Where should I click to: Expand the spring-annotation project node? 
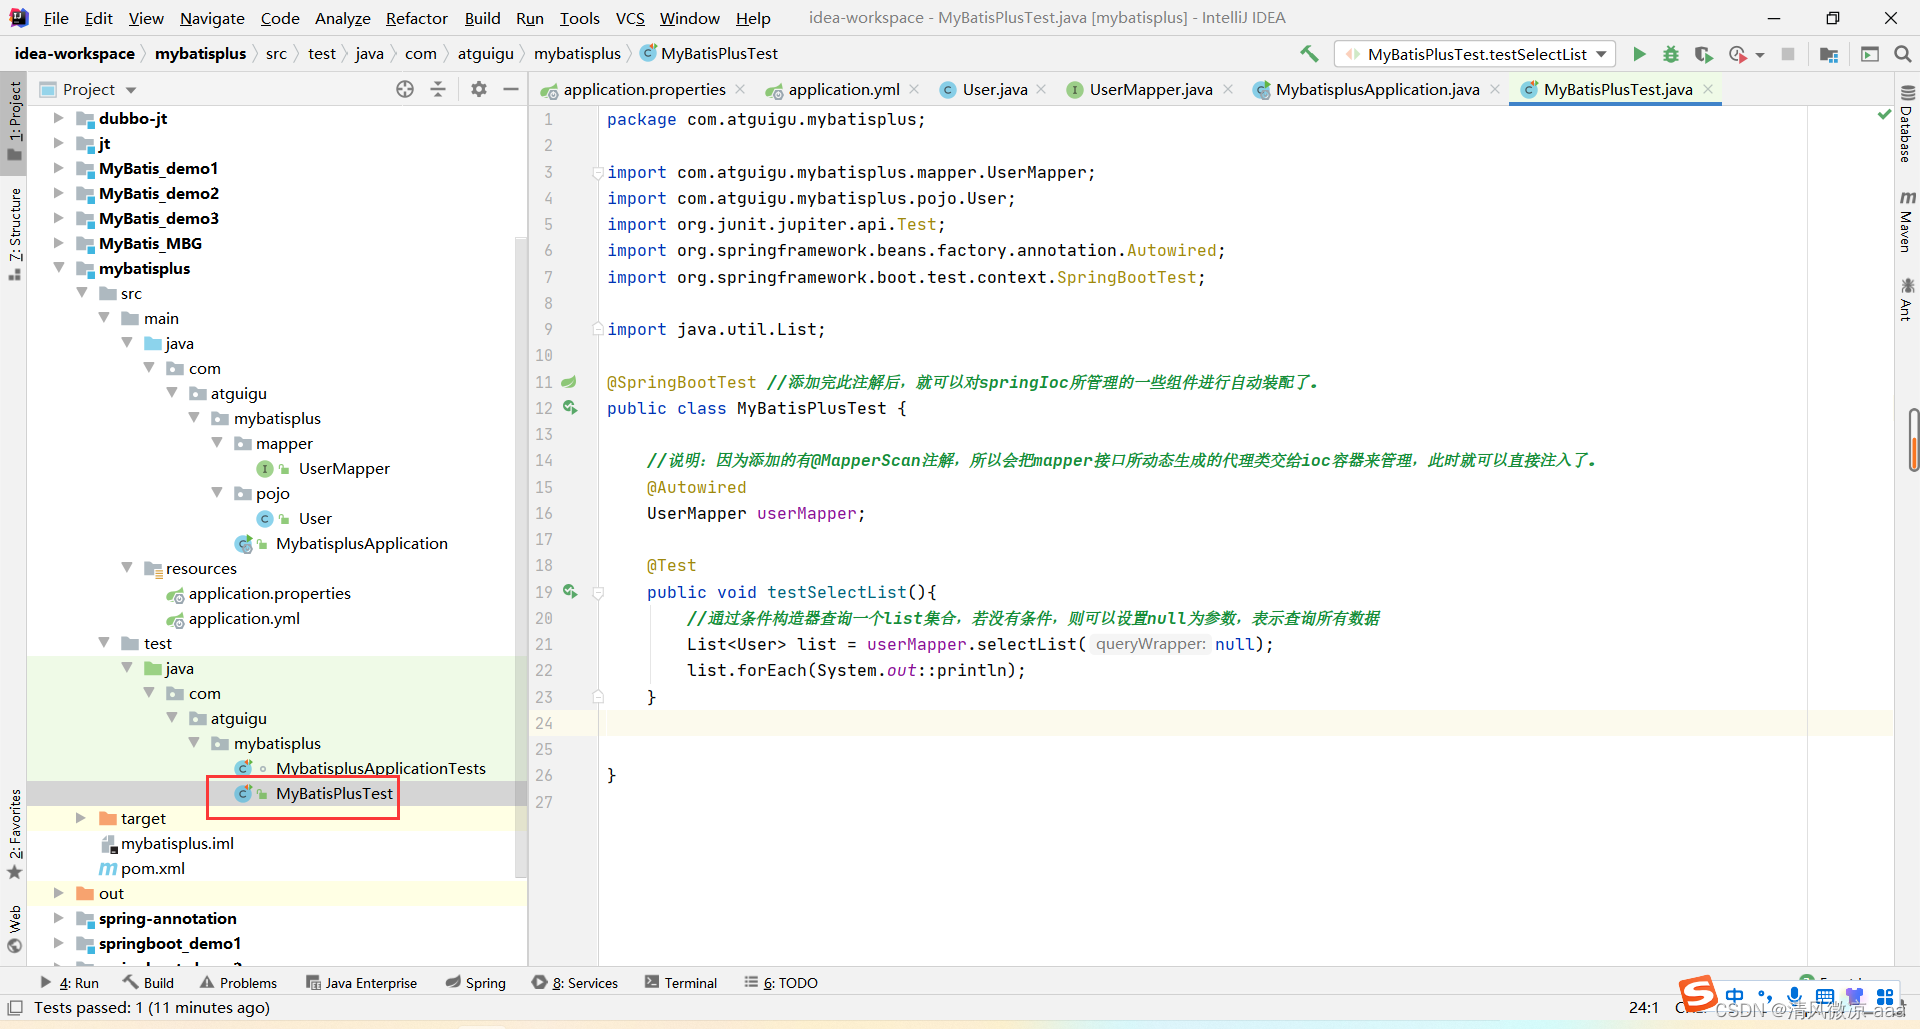[59, 918]
